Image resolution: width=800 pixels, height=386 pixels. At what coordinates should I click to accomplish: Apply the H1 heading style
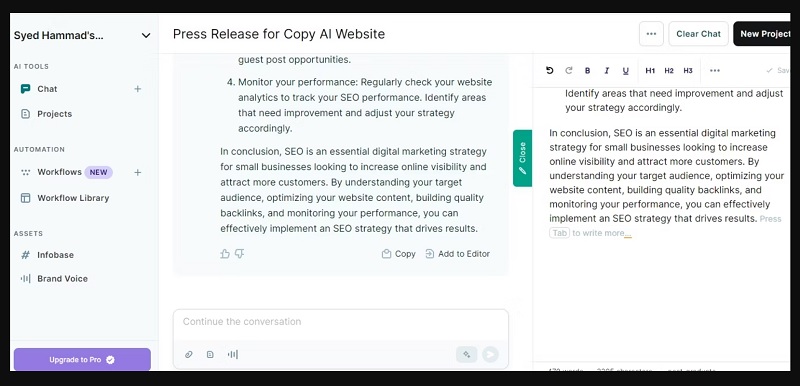point(650,71)
